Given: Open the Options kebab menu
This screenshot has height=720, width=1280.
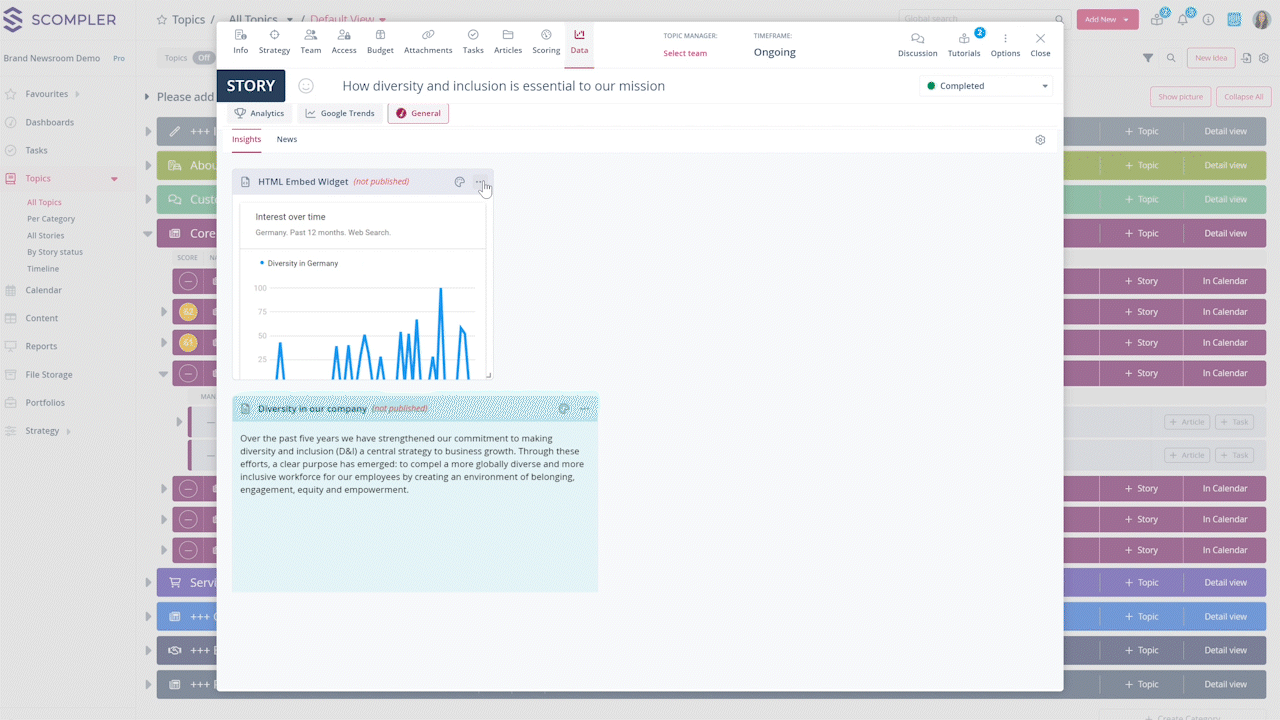Looking at the screenshot, I should (1005, 39).
